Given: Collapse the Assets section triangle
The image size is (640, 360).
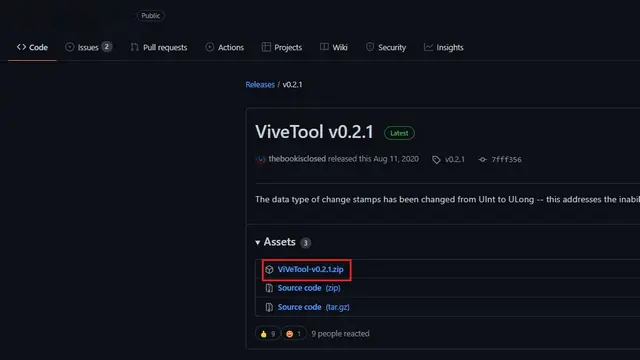Looking at the screenshot, I should click(x=258, y=242).
